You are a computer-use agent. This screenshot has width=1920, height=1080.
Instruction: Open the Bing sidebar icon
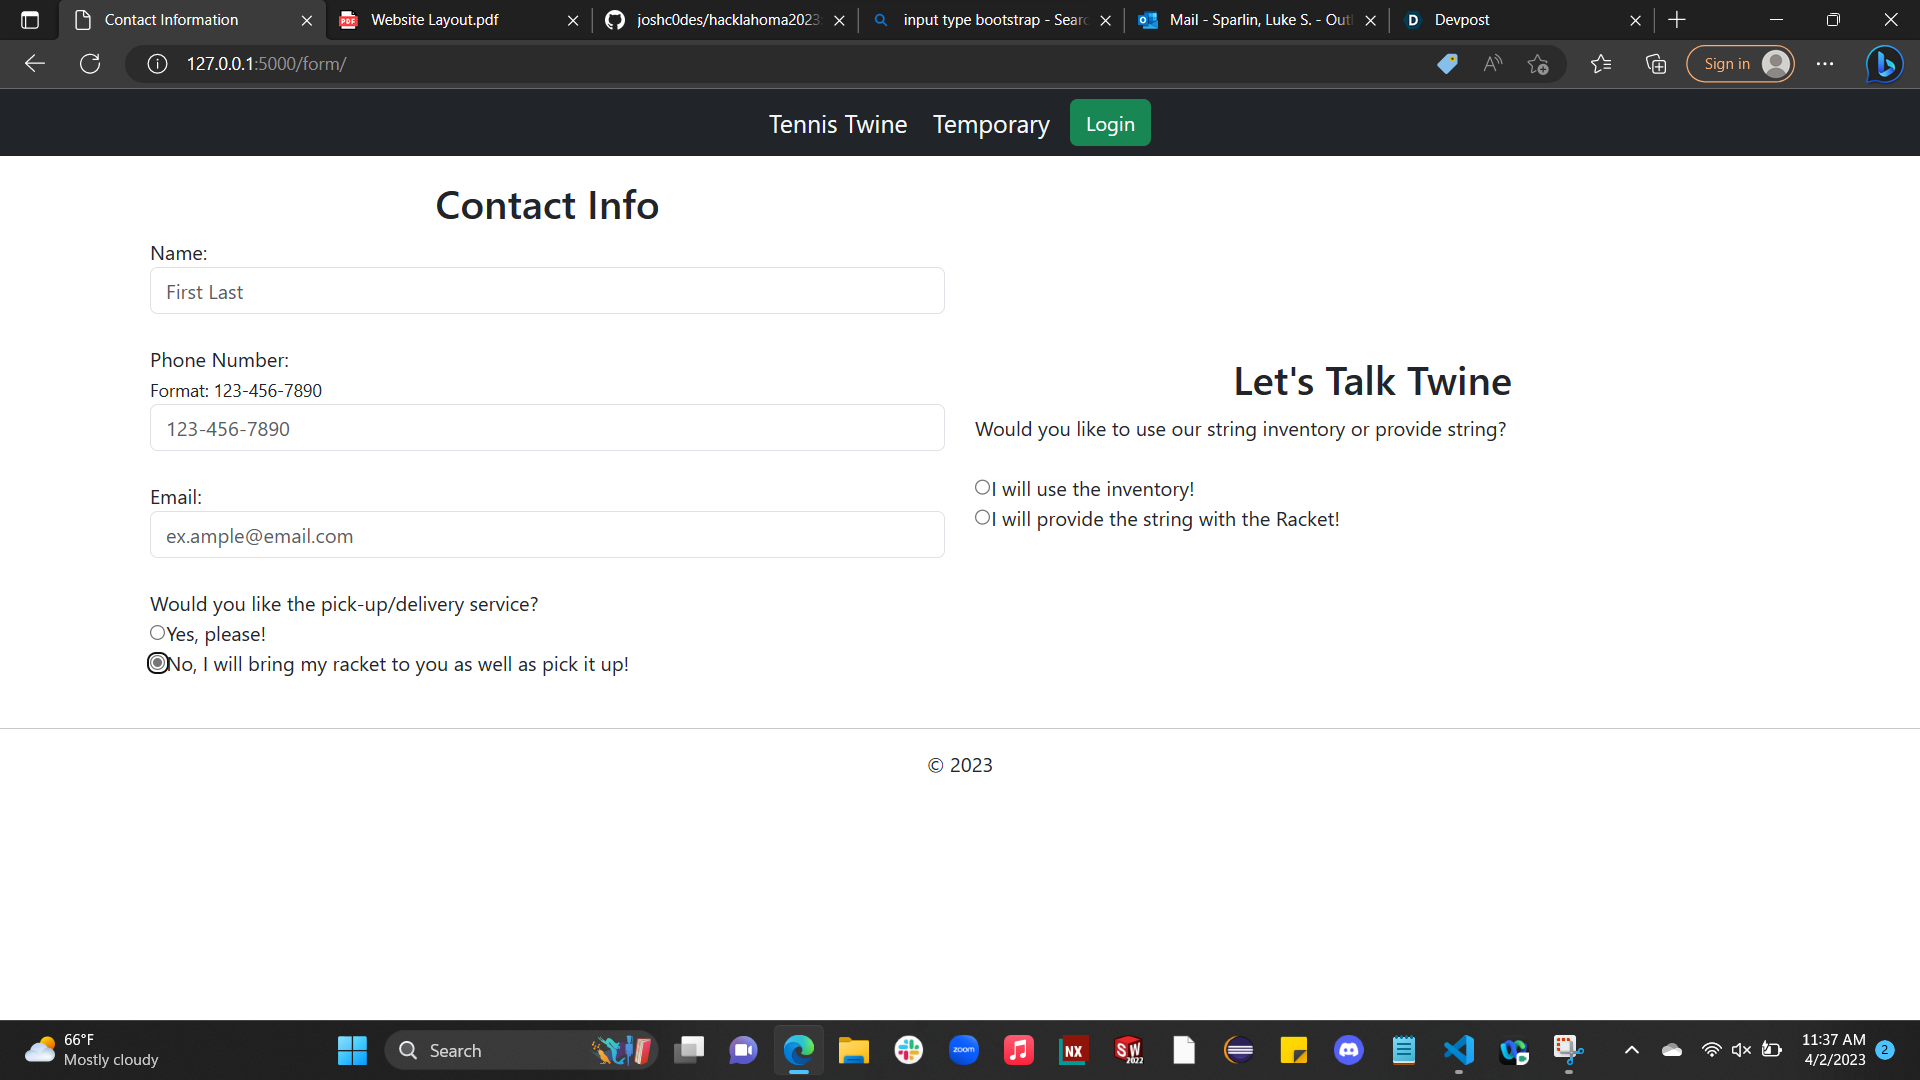[x=1884, y=64]
